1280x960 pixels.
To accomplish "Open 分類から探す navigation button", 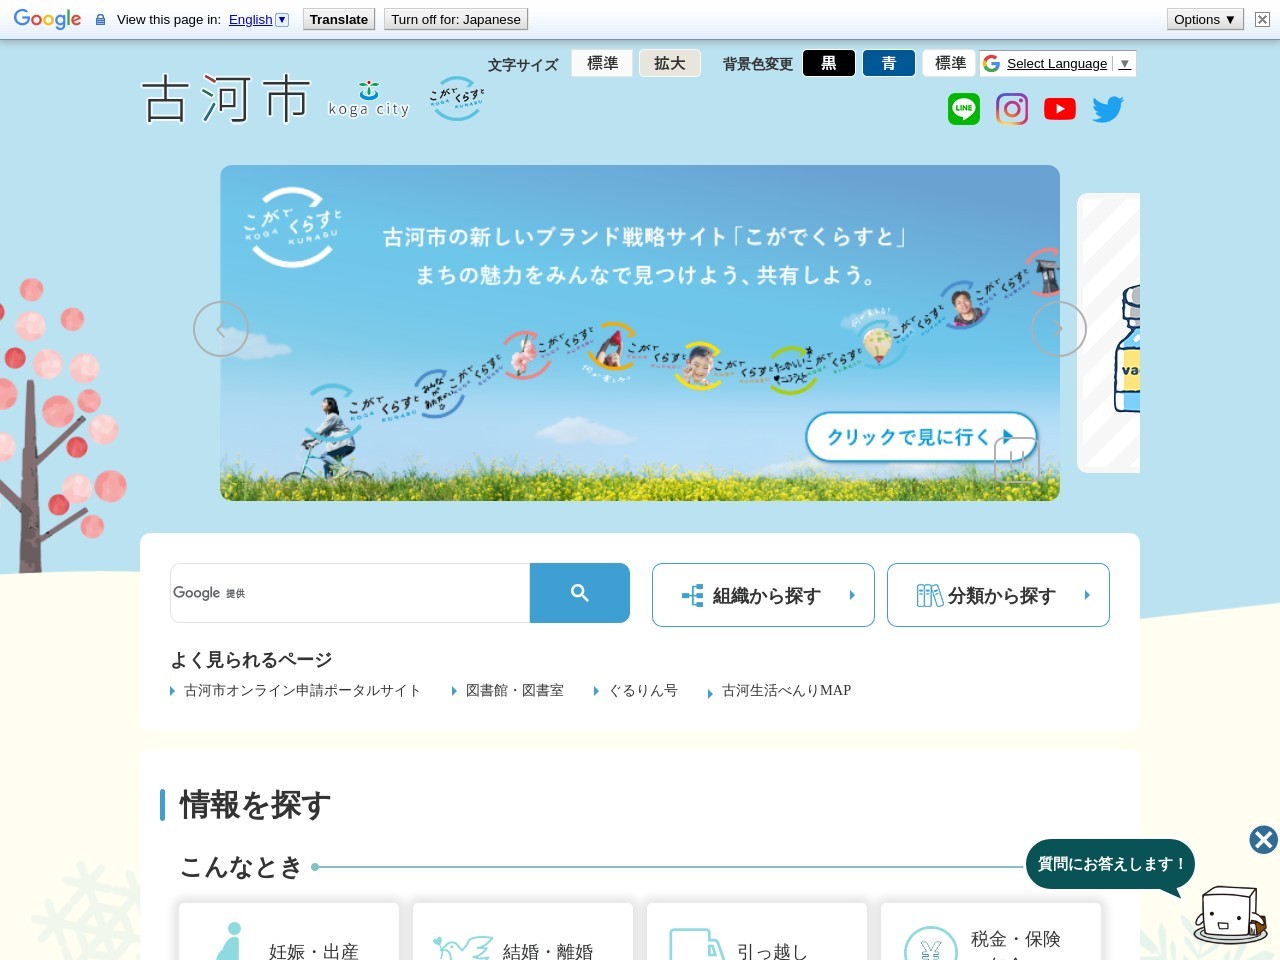I will [998, 595].
